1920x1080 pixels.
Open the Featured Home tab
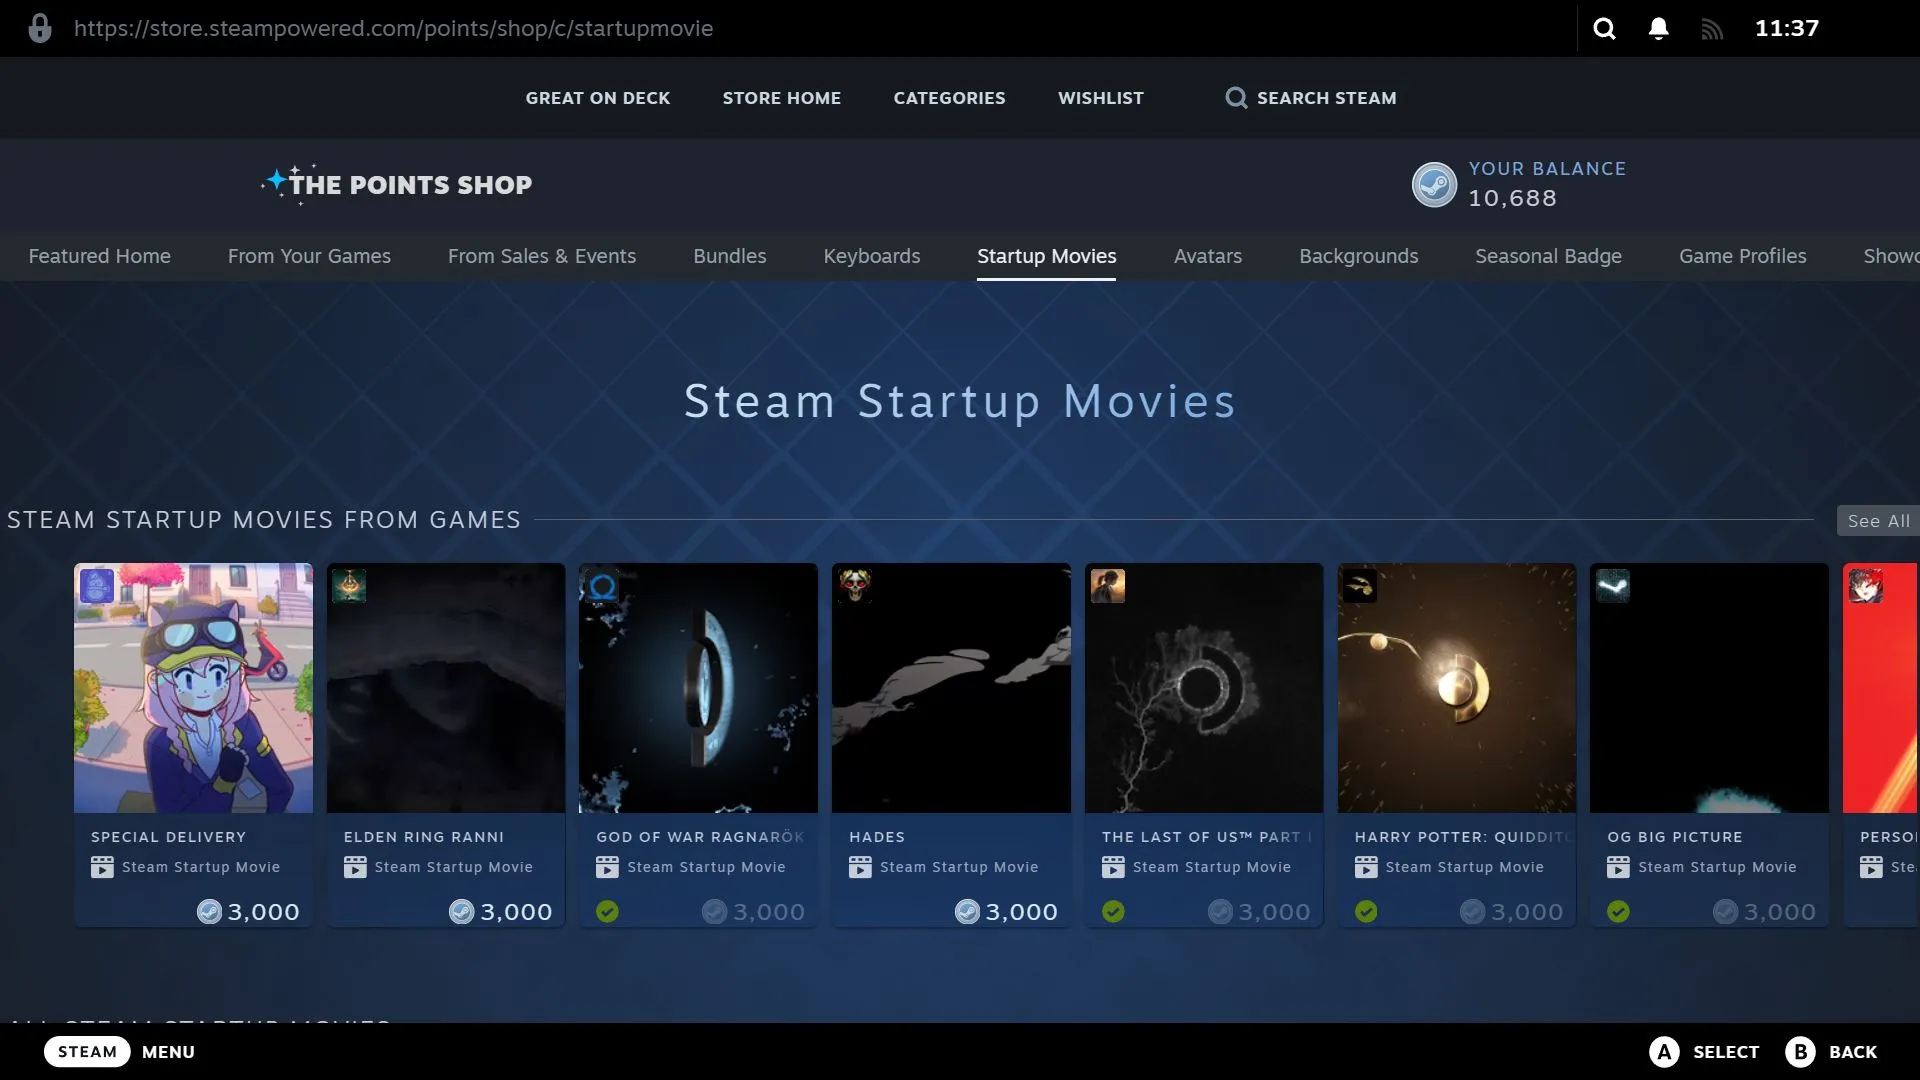[99, 256]
